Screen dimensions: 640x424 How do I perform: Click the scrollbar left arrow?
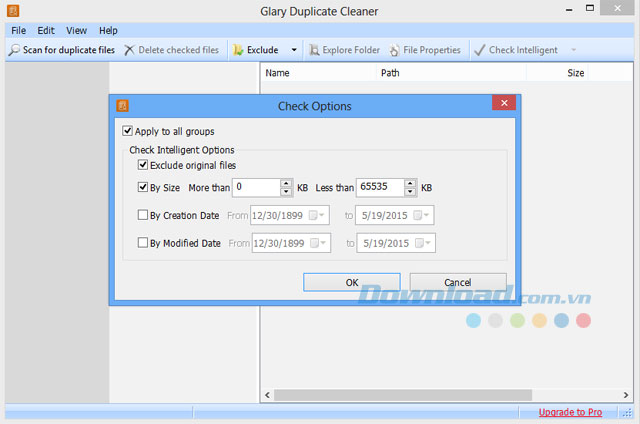[267, 395]
